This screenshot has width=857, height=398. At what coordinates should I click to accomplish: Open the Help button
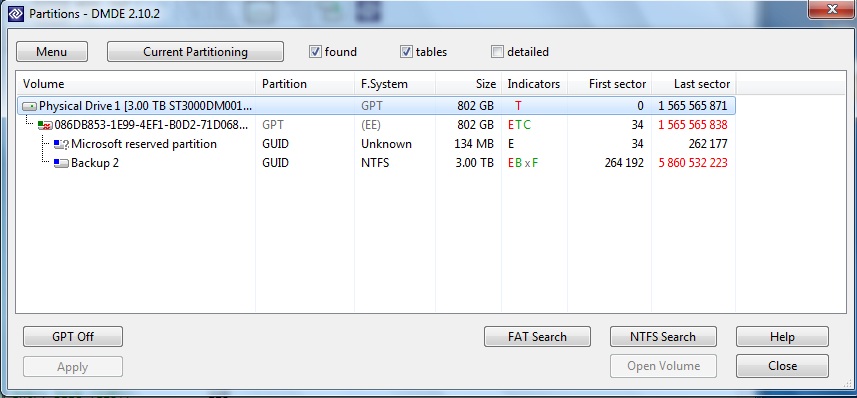click(x=782, y=337)
